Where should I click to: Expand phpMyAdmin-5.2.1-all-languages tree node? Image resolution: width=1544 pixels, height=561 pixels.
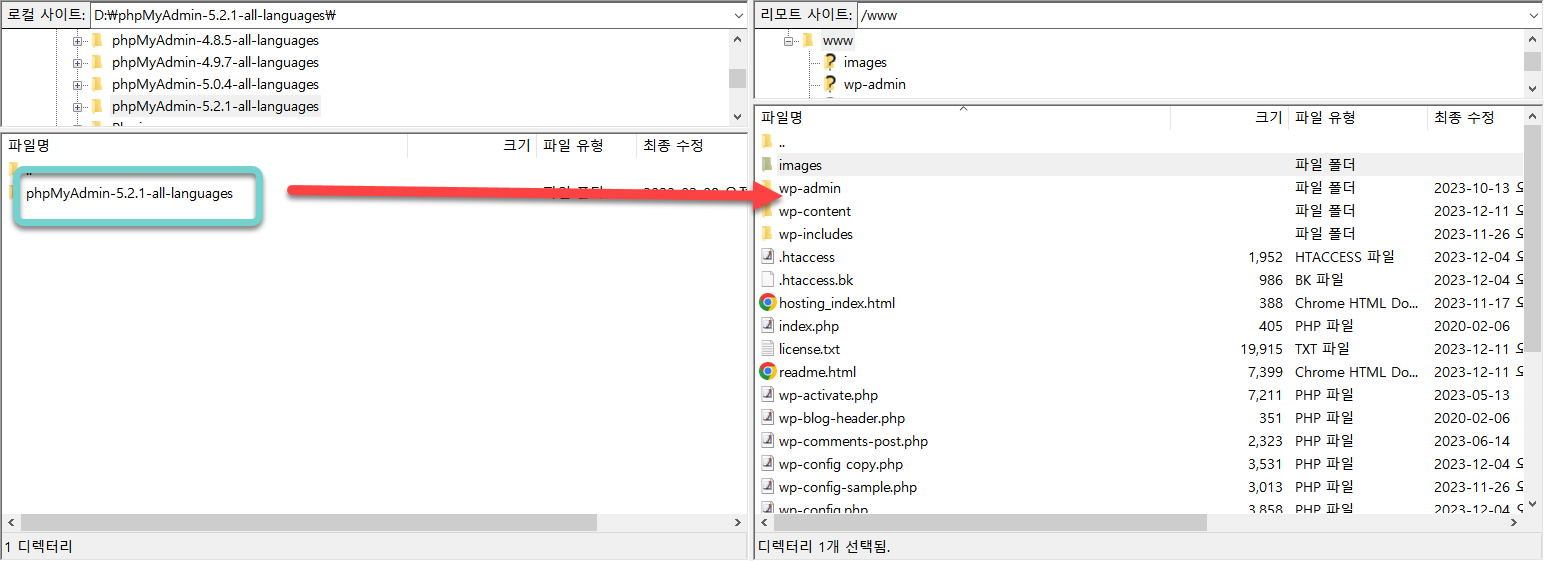[78, 107]
